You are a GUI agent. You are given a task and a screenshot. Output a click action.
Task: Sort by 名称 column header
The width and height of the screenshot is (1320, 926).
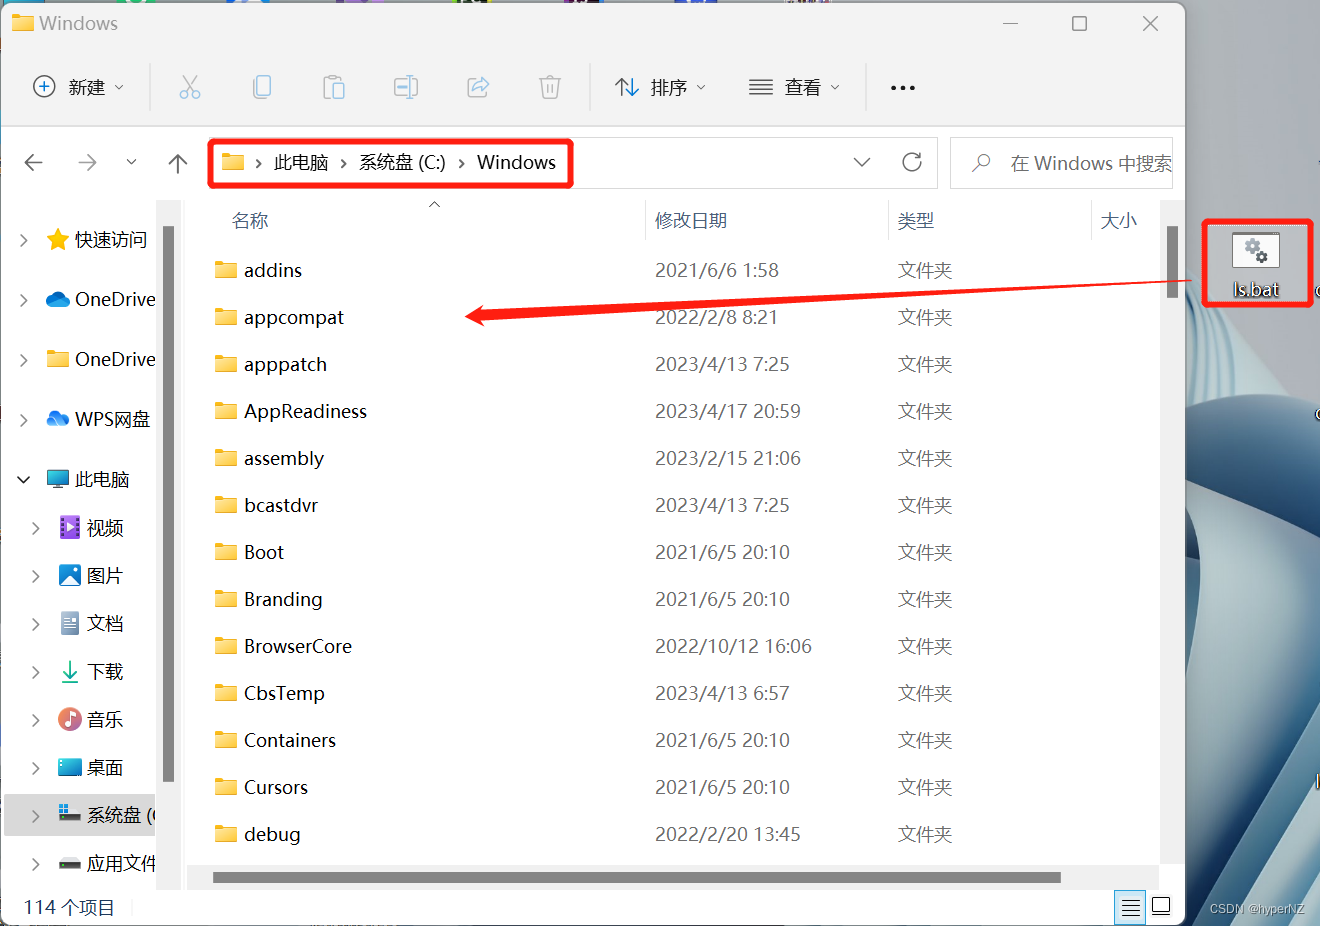pyautogui.click(x=250, y=221)
